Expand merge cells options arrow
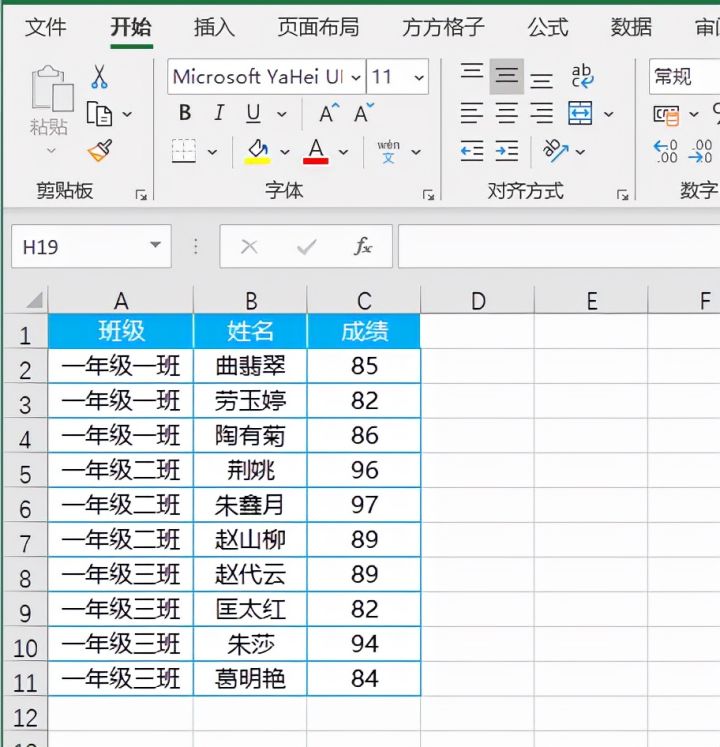 click(x=608, y=114)
